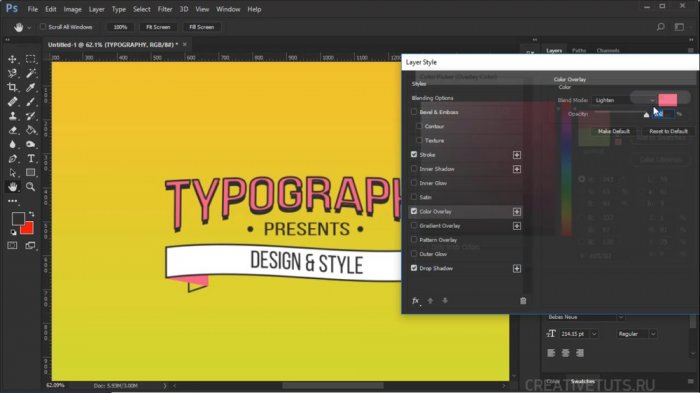The height and width of the screenshot is (393, 700).
Task: Open the Hand tool preset dropdown
Action: [29, 27]
